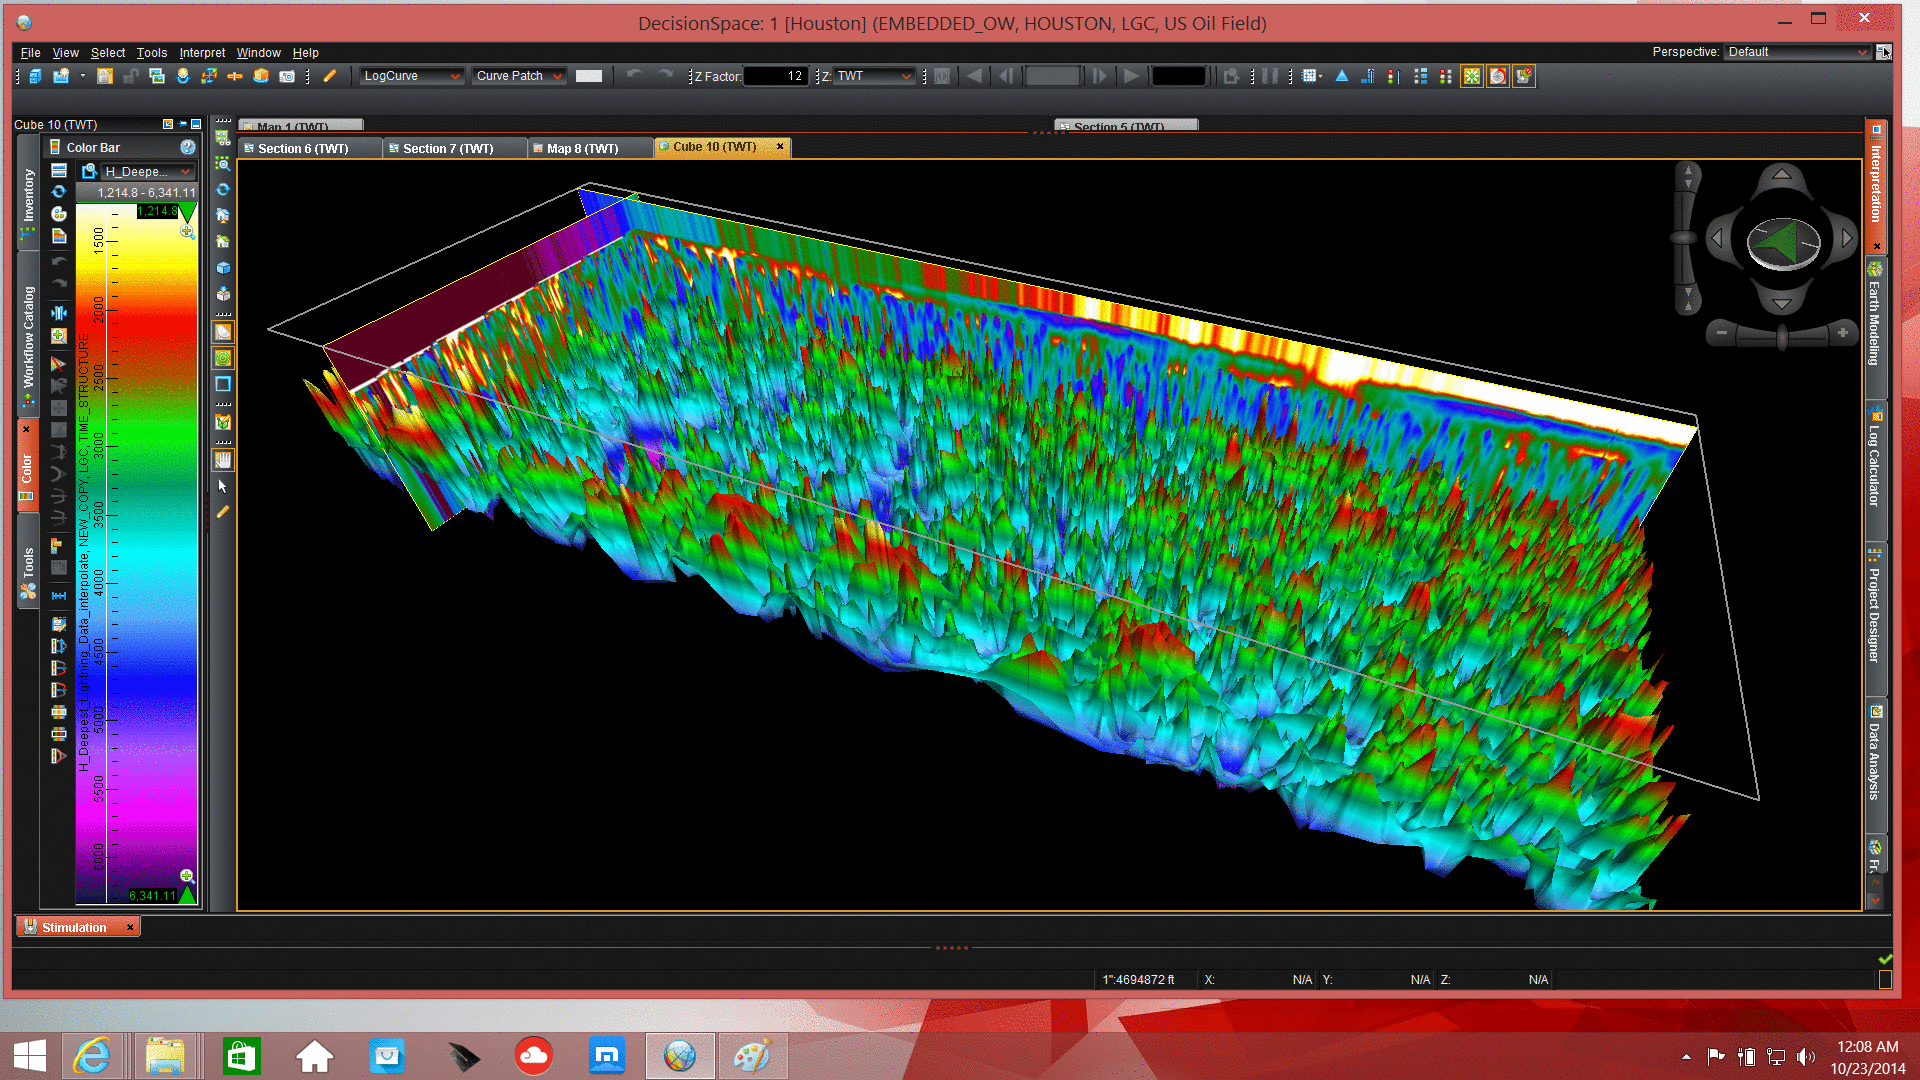Click the pointer arrow select tool

[223, 486]
